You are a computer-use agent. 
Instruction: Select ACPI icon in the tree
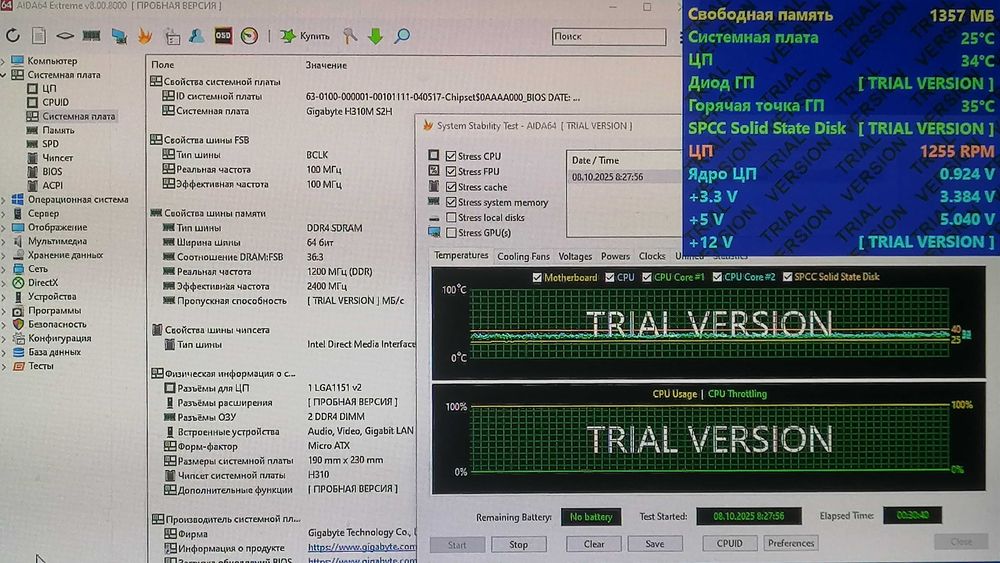pos(33,186)
